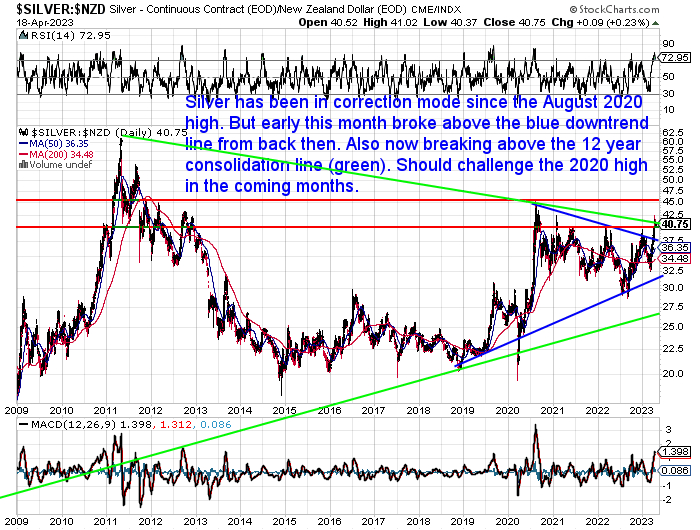
Task: Click the Low 40.37 value
Action: pos(450,22)
